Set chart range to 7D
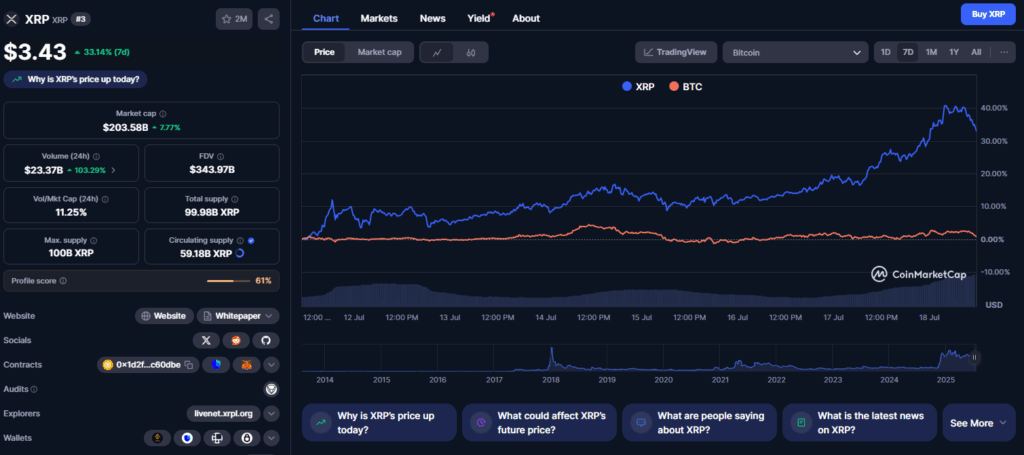The image size is (1024, 455). 908,52
